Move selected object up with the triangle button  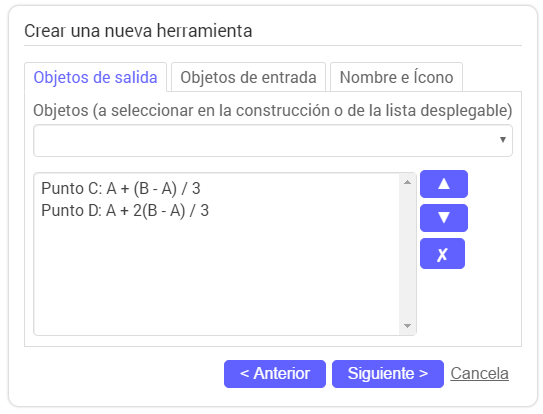(444, 184)
